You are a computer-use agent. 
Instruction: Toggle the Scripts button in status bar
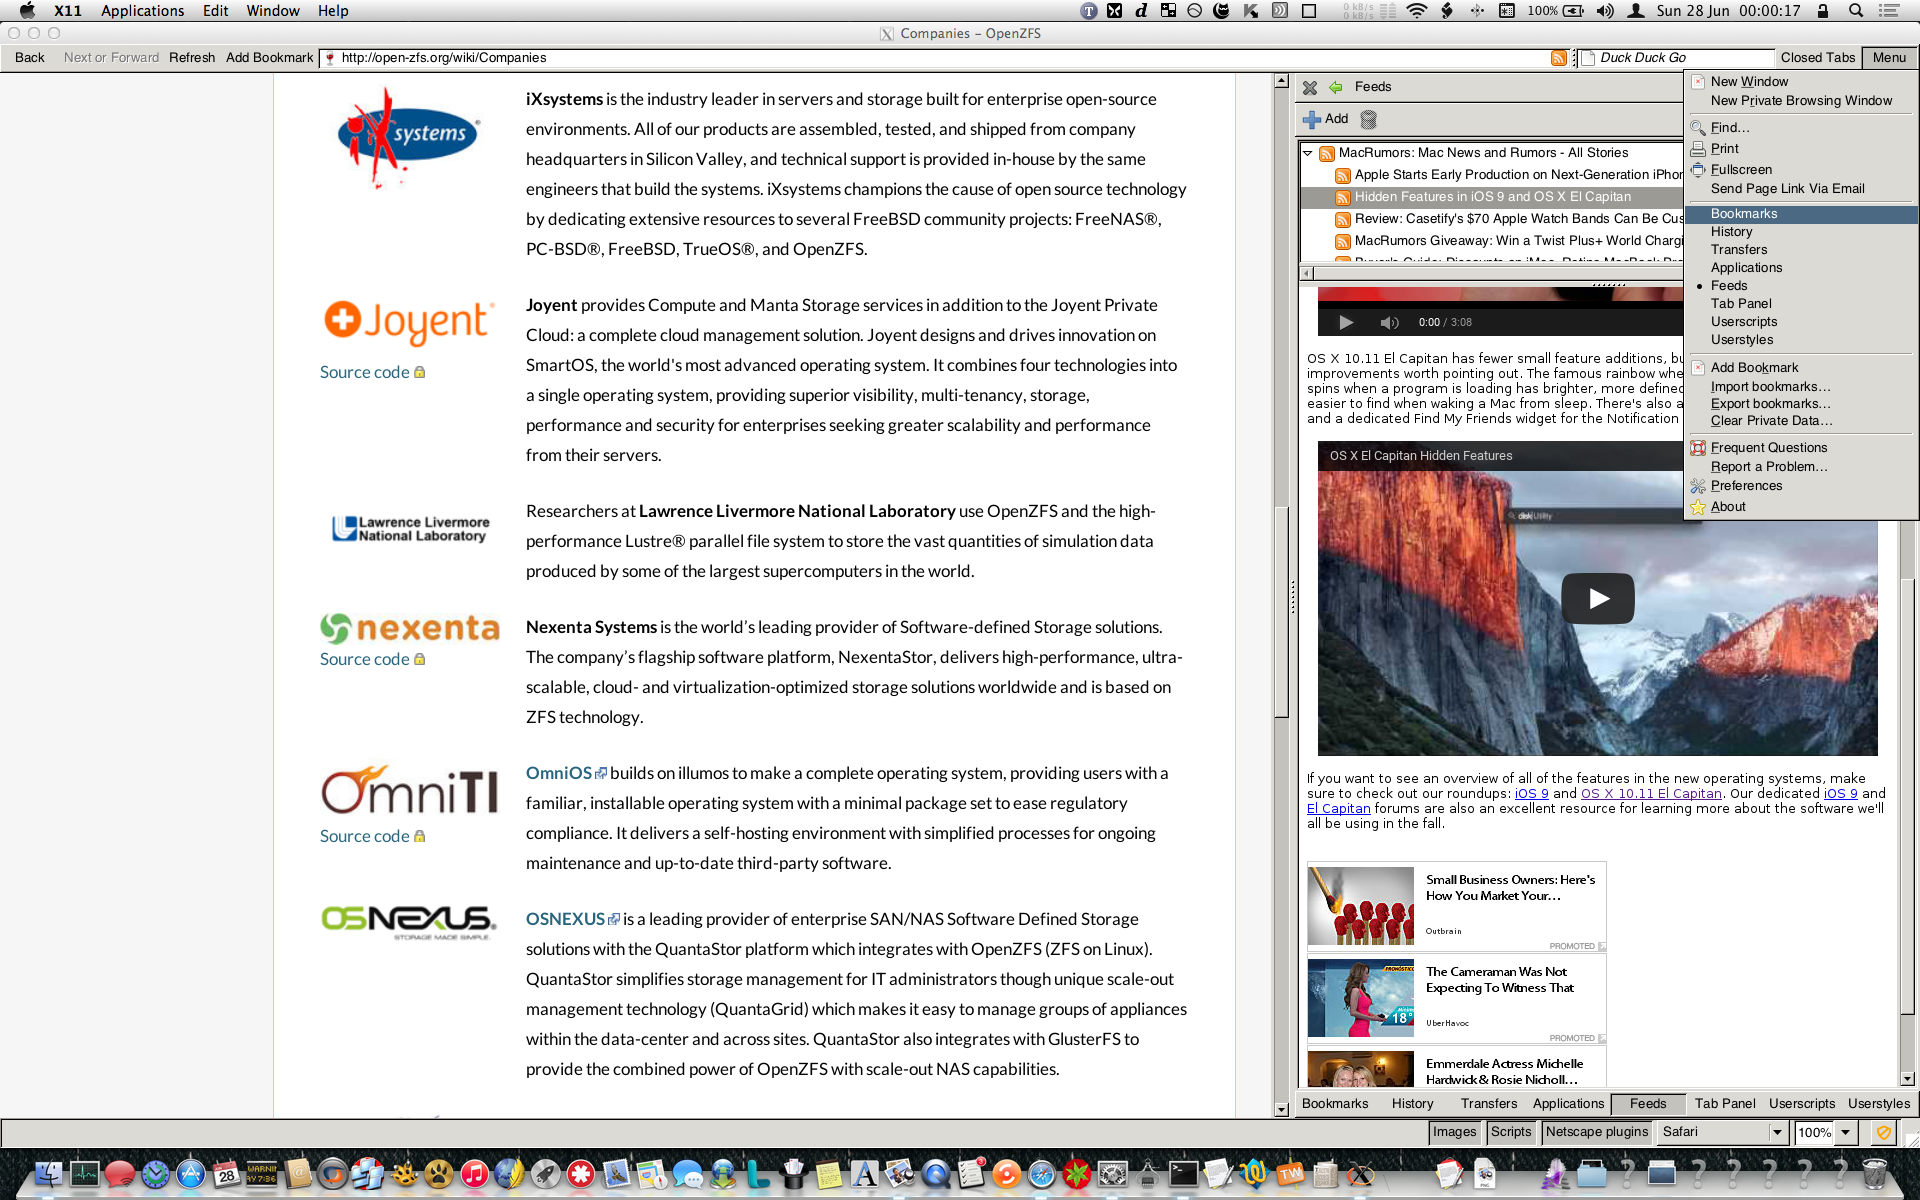[x=1510, y=1132]
